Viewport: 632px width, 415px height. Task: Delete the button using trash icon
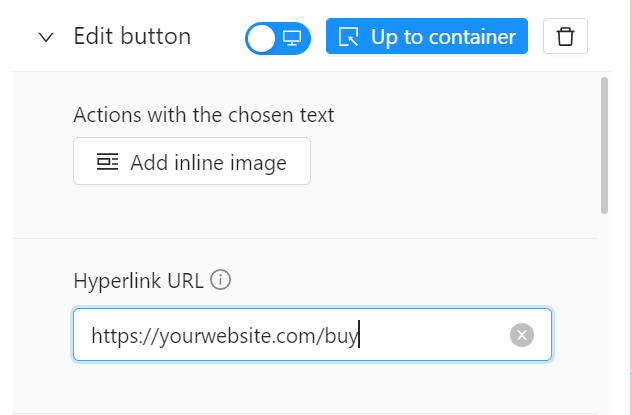pyautogui.click(x=565, y=36)
